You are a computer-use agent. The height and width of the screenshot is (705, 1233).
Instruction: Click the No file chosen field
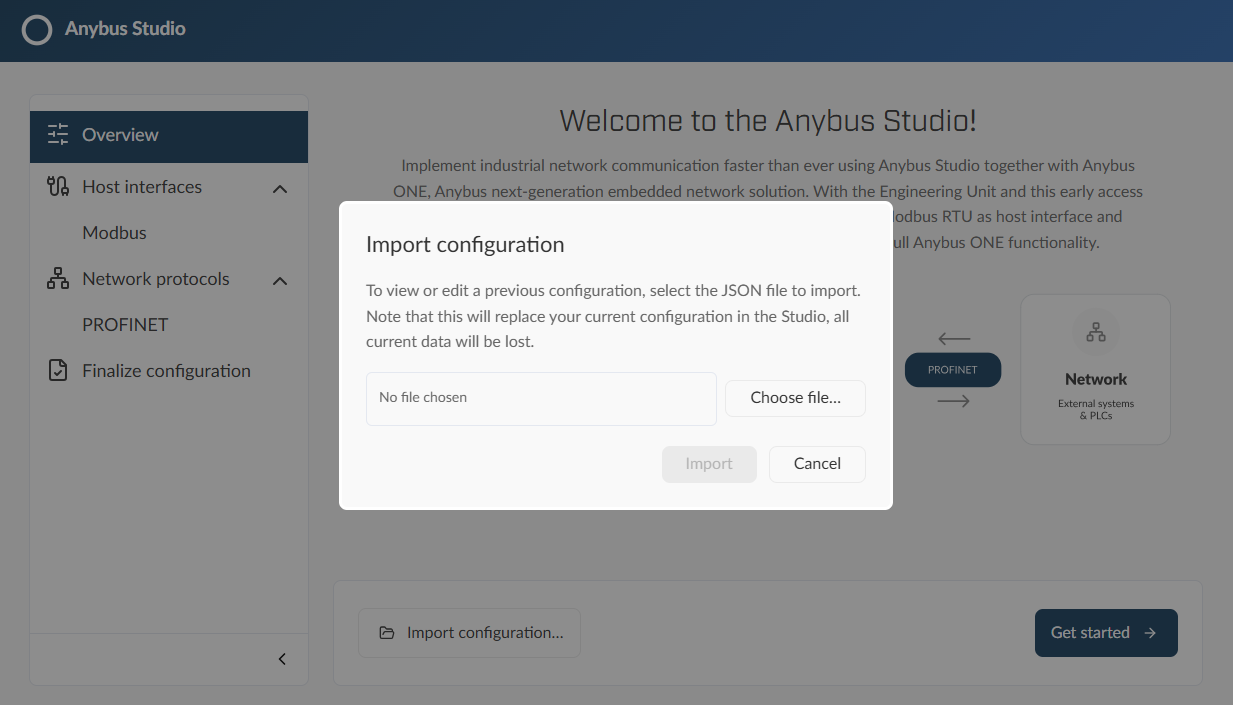pos(541,399)
